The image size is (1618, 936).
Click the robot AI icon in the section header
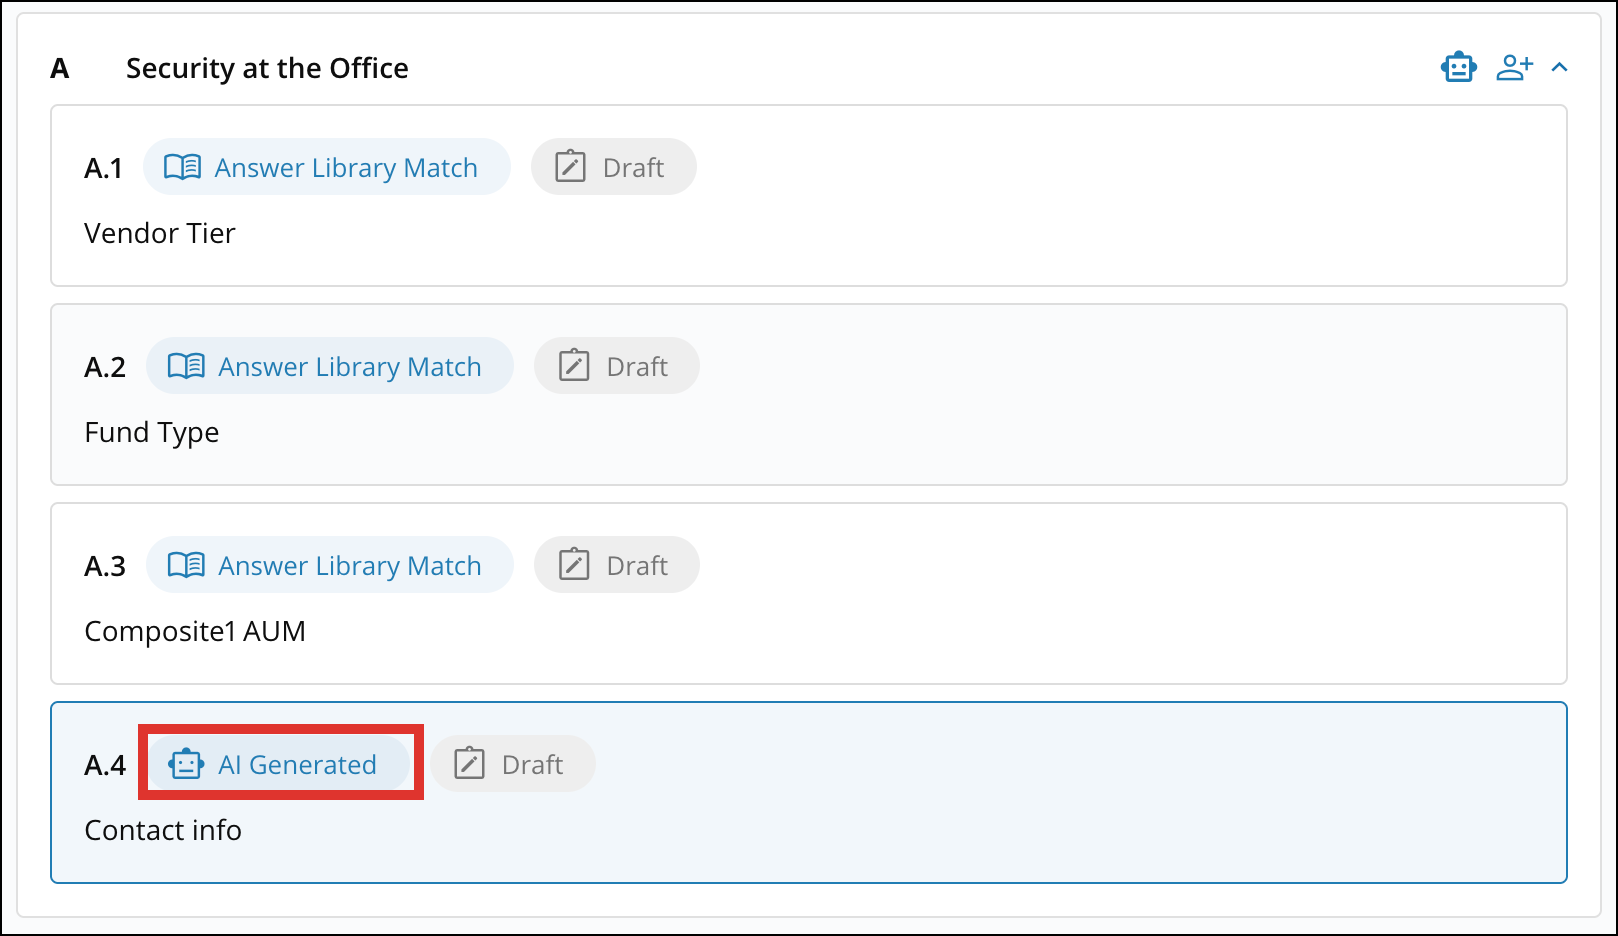click(x=1458, y=66)
